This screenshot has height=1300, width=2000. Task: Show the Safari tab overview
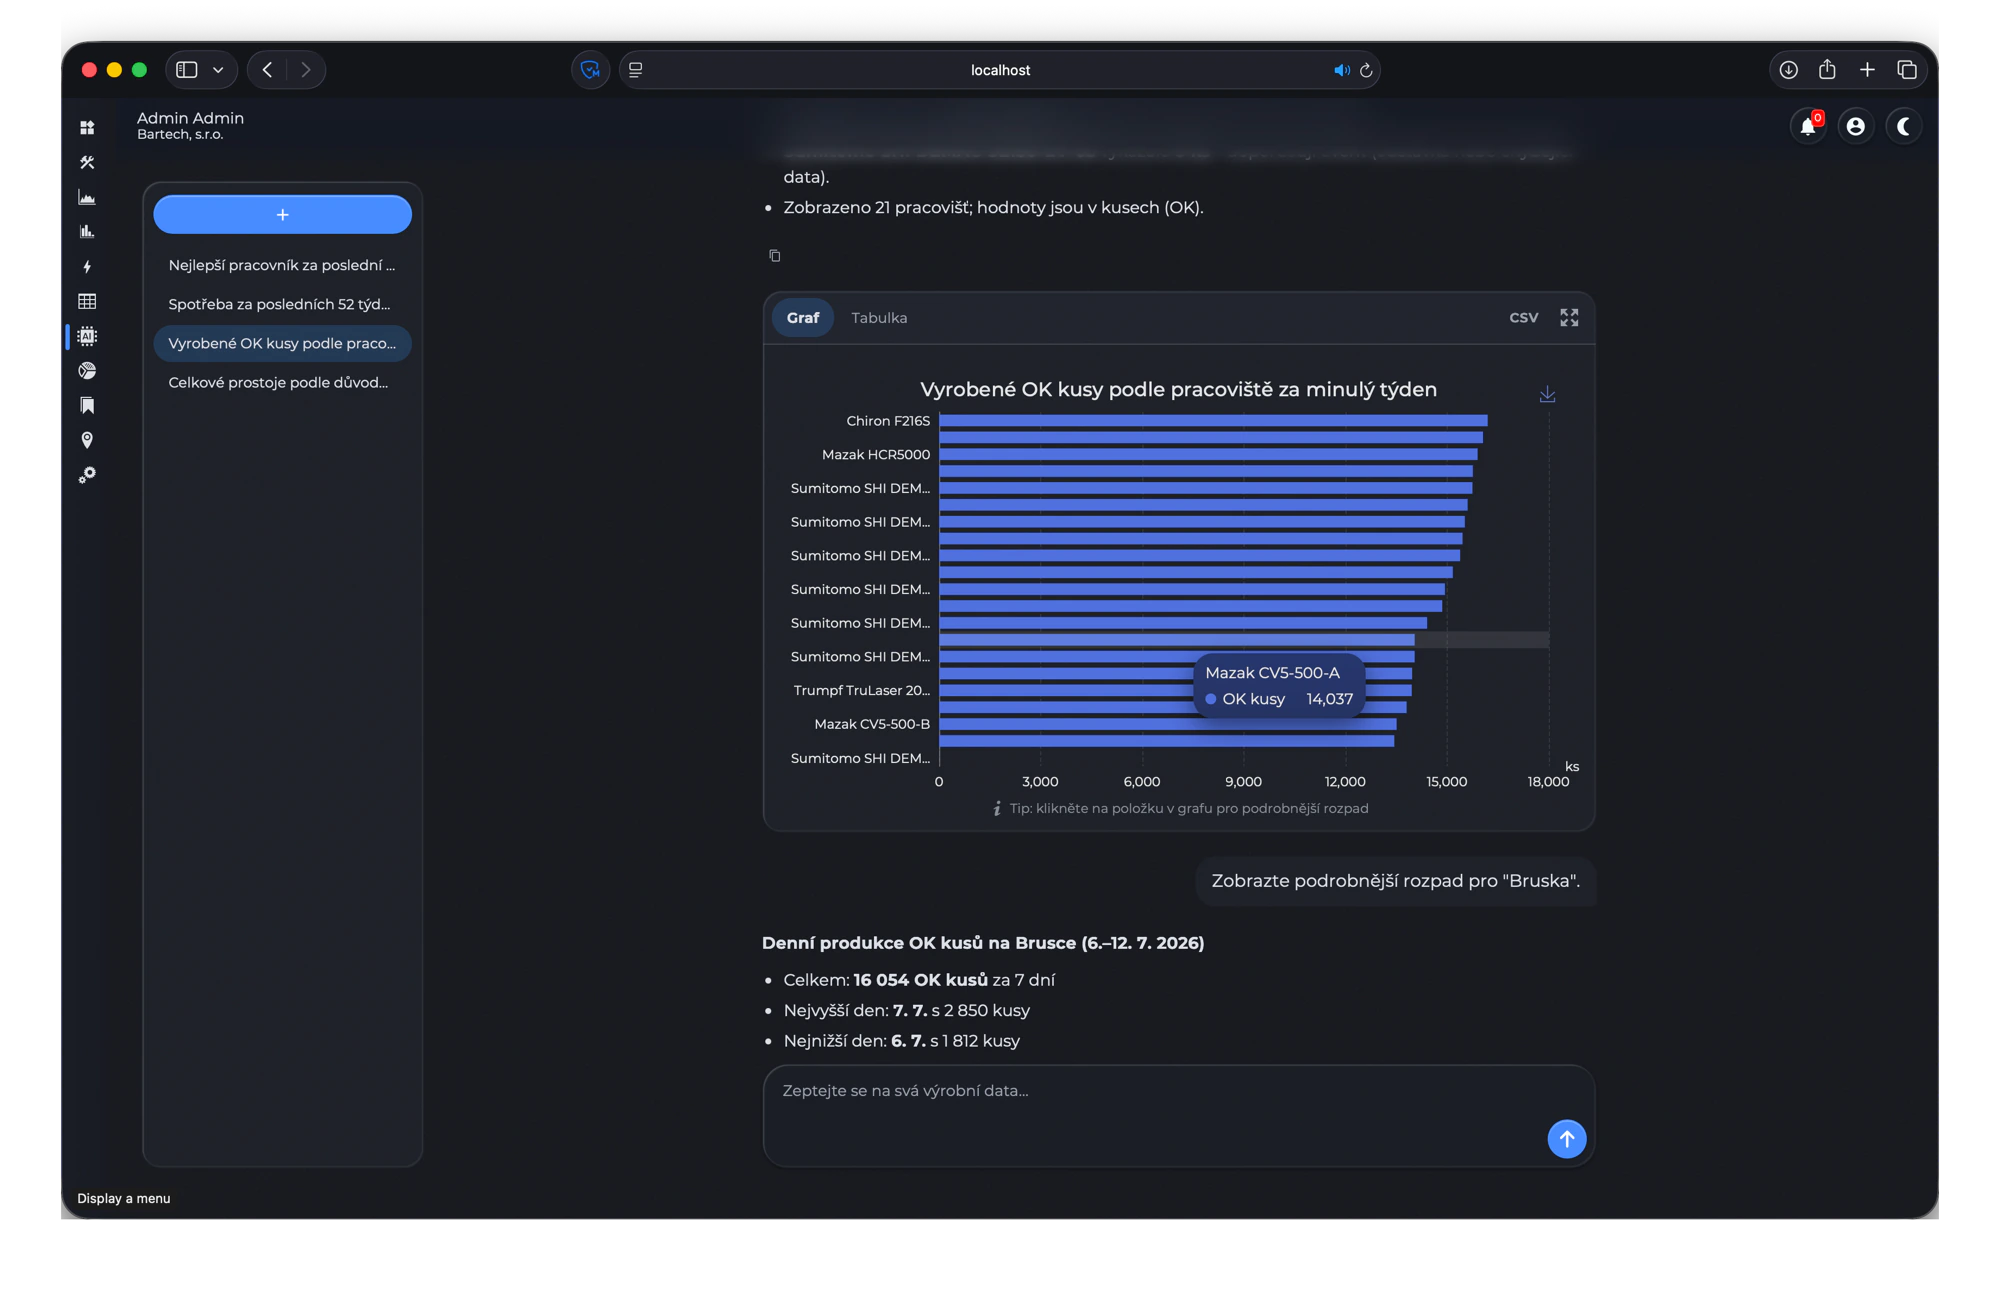tap(1907, 70)
